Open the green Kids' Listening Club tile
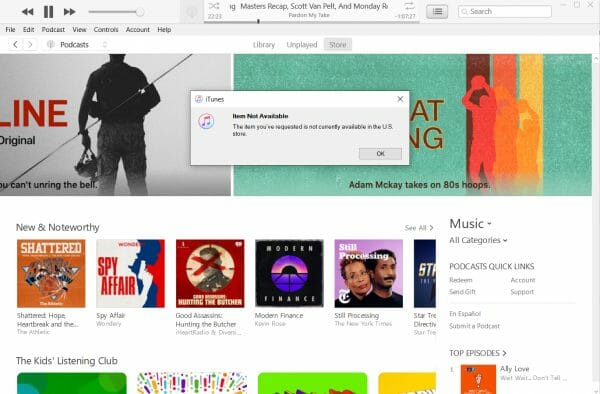Image resolution: width=600 pixels, height=394 pixels. tap(72, 383)
